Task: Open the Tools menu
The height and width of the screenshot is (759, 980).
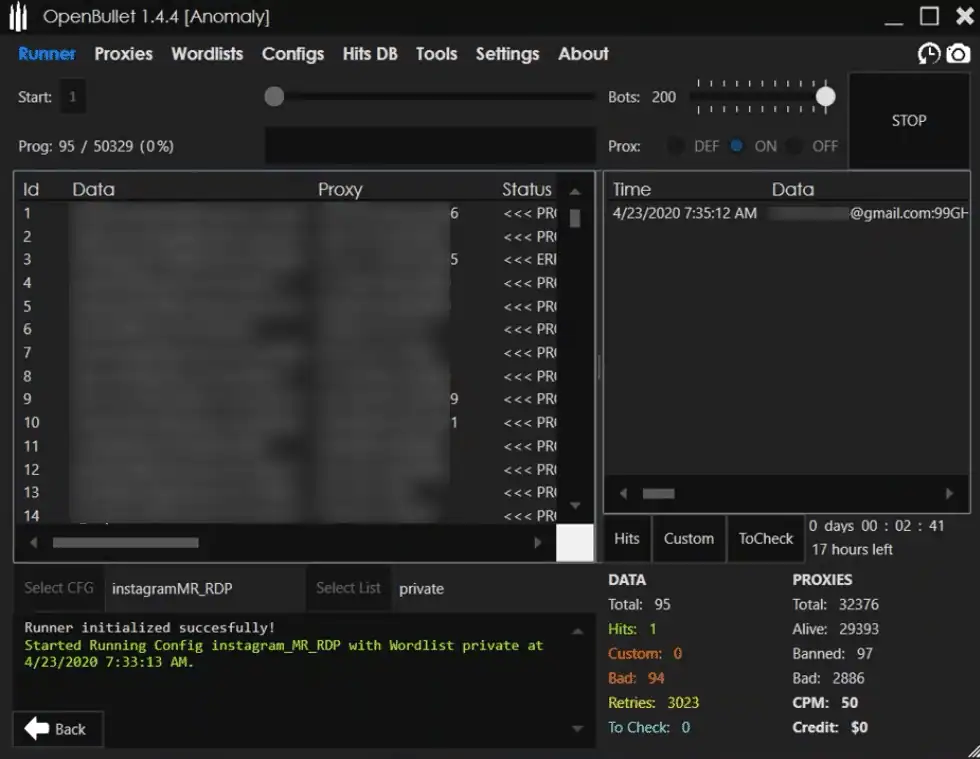Action: tap(436, 54)
